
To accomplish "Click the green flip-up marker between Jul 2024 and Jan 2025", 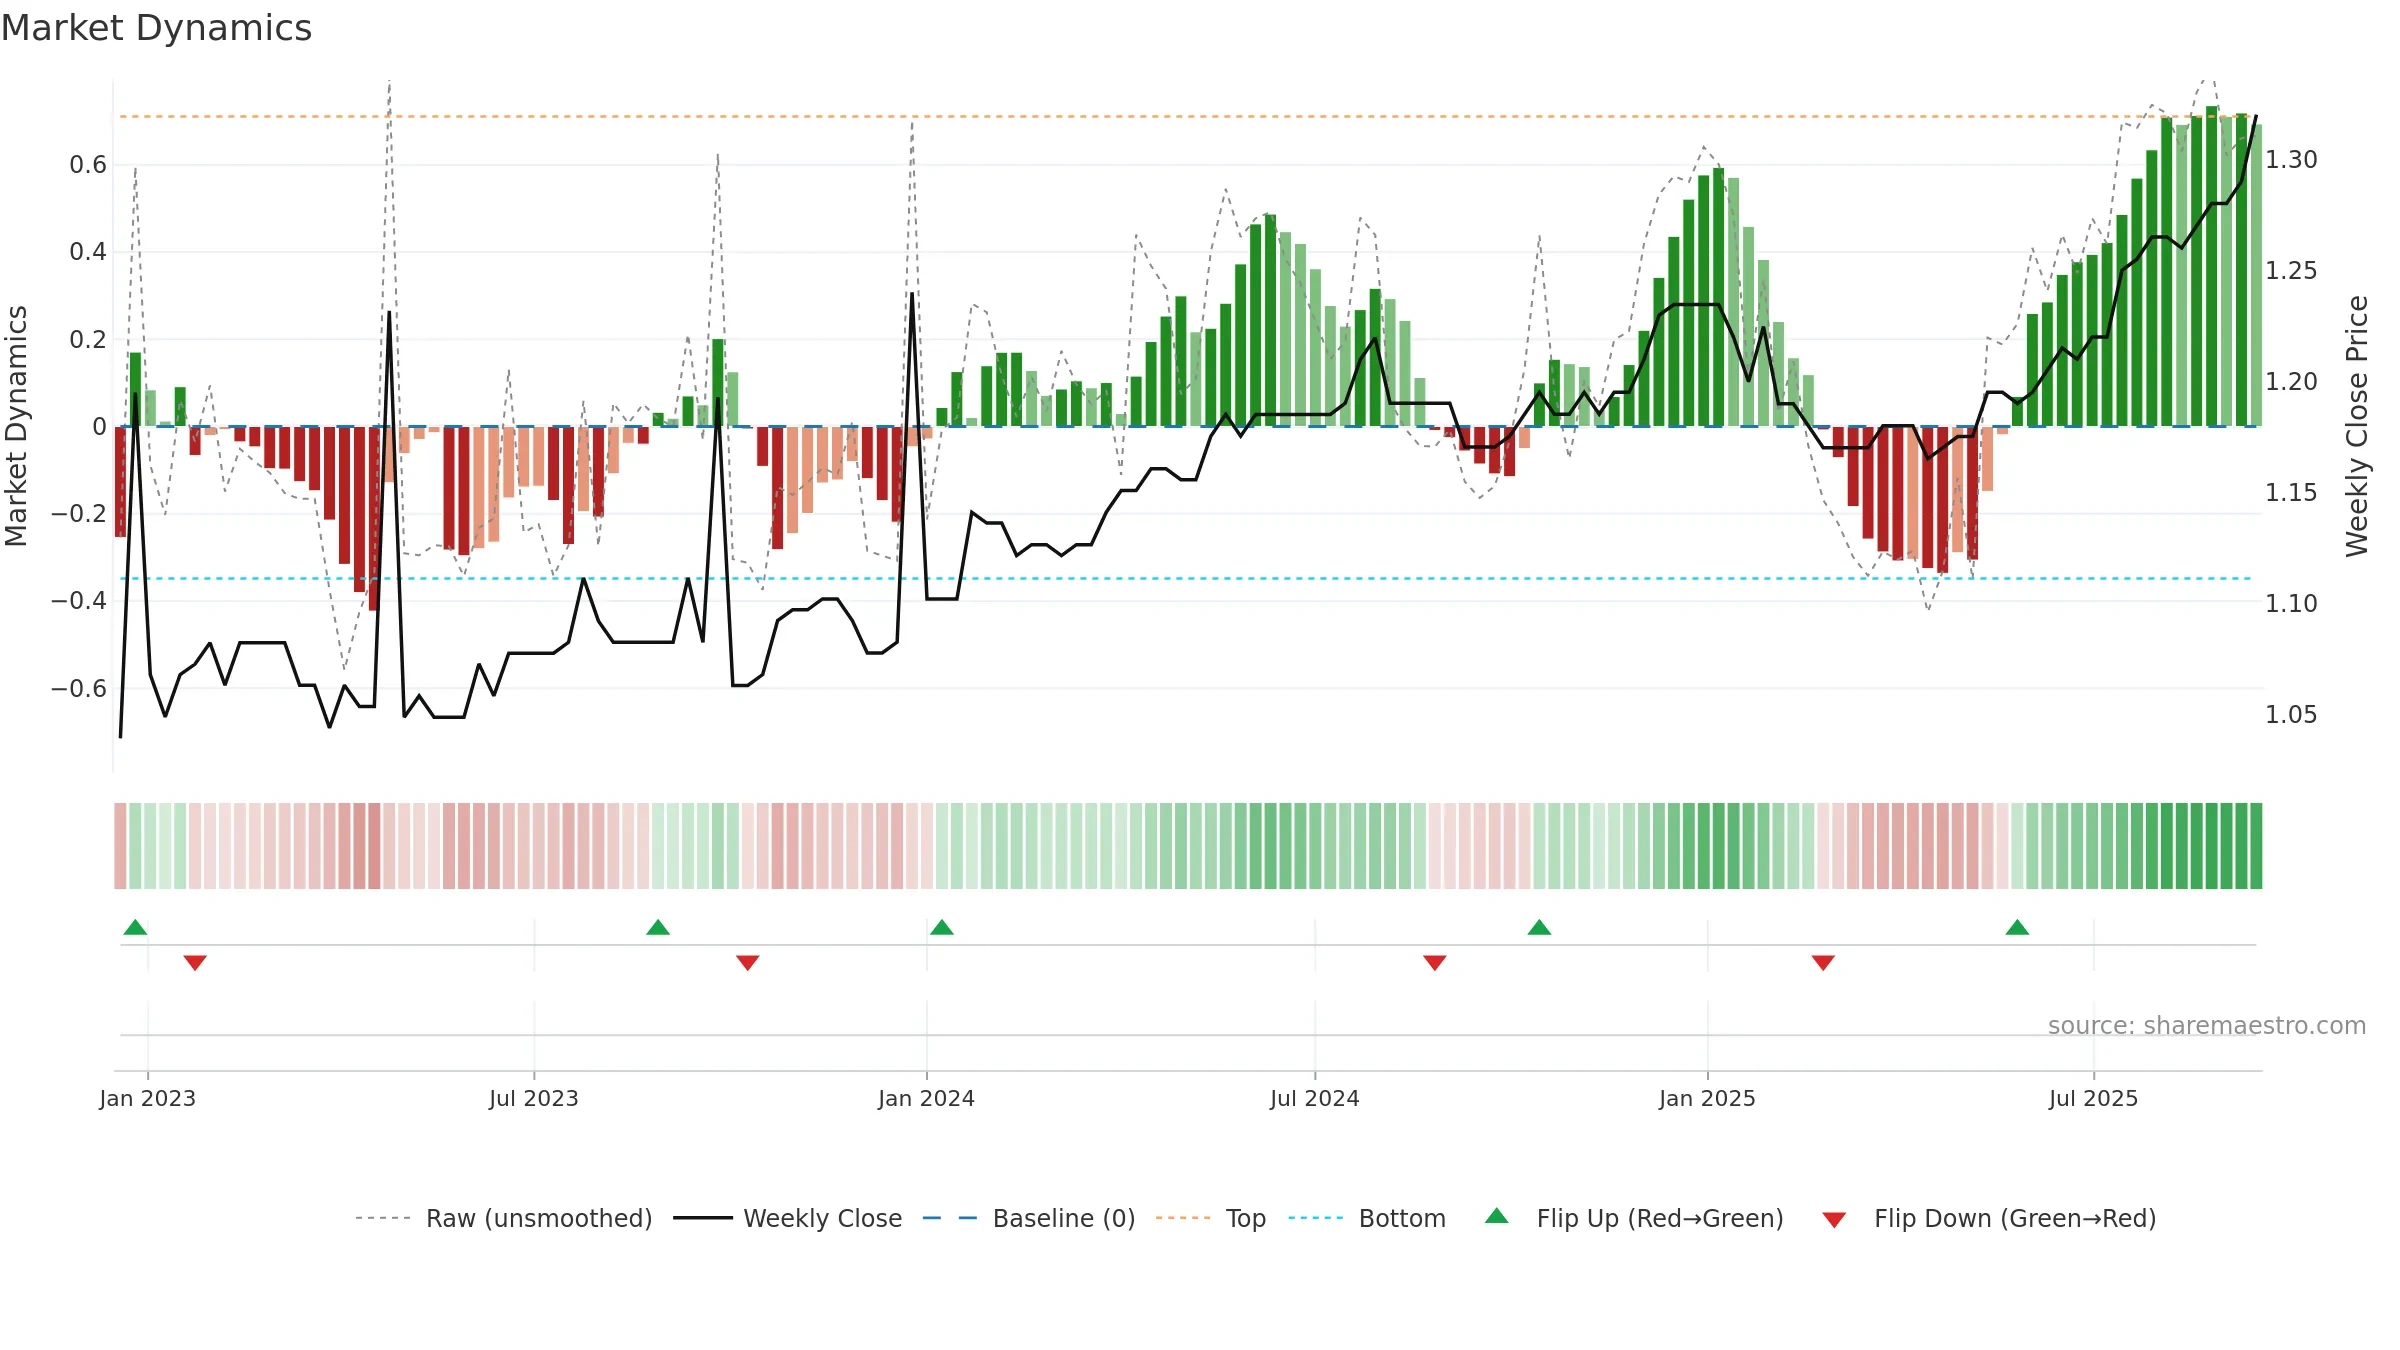I will coord(1539,927).
